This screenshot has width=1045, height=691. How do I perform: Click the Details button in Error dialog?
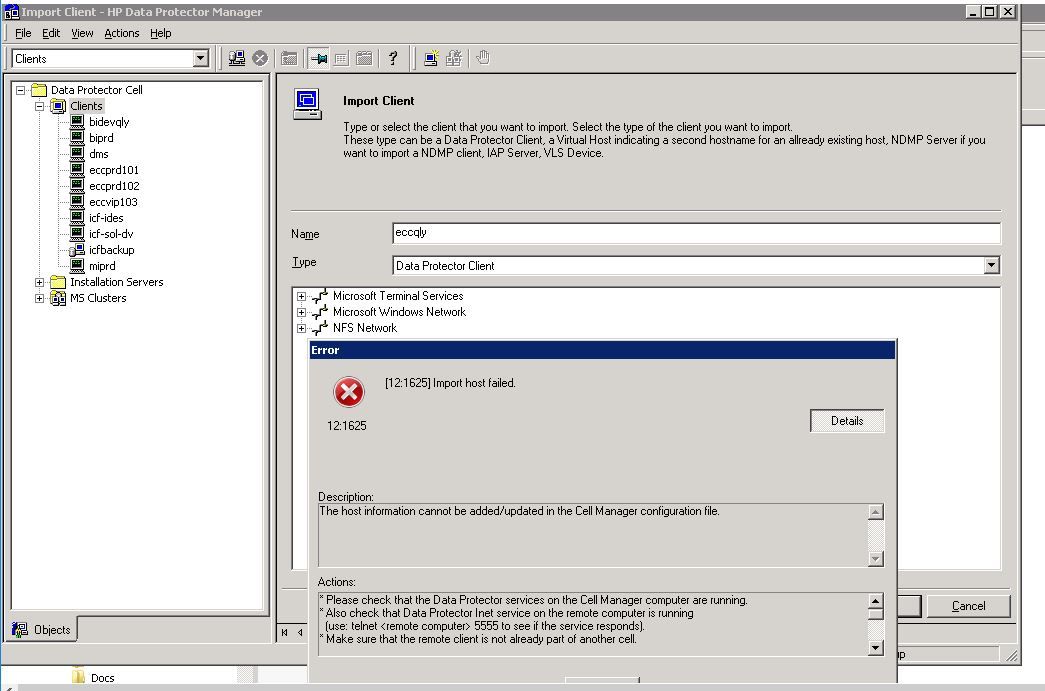click(x=847, y=421)
